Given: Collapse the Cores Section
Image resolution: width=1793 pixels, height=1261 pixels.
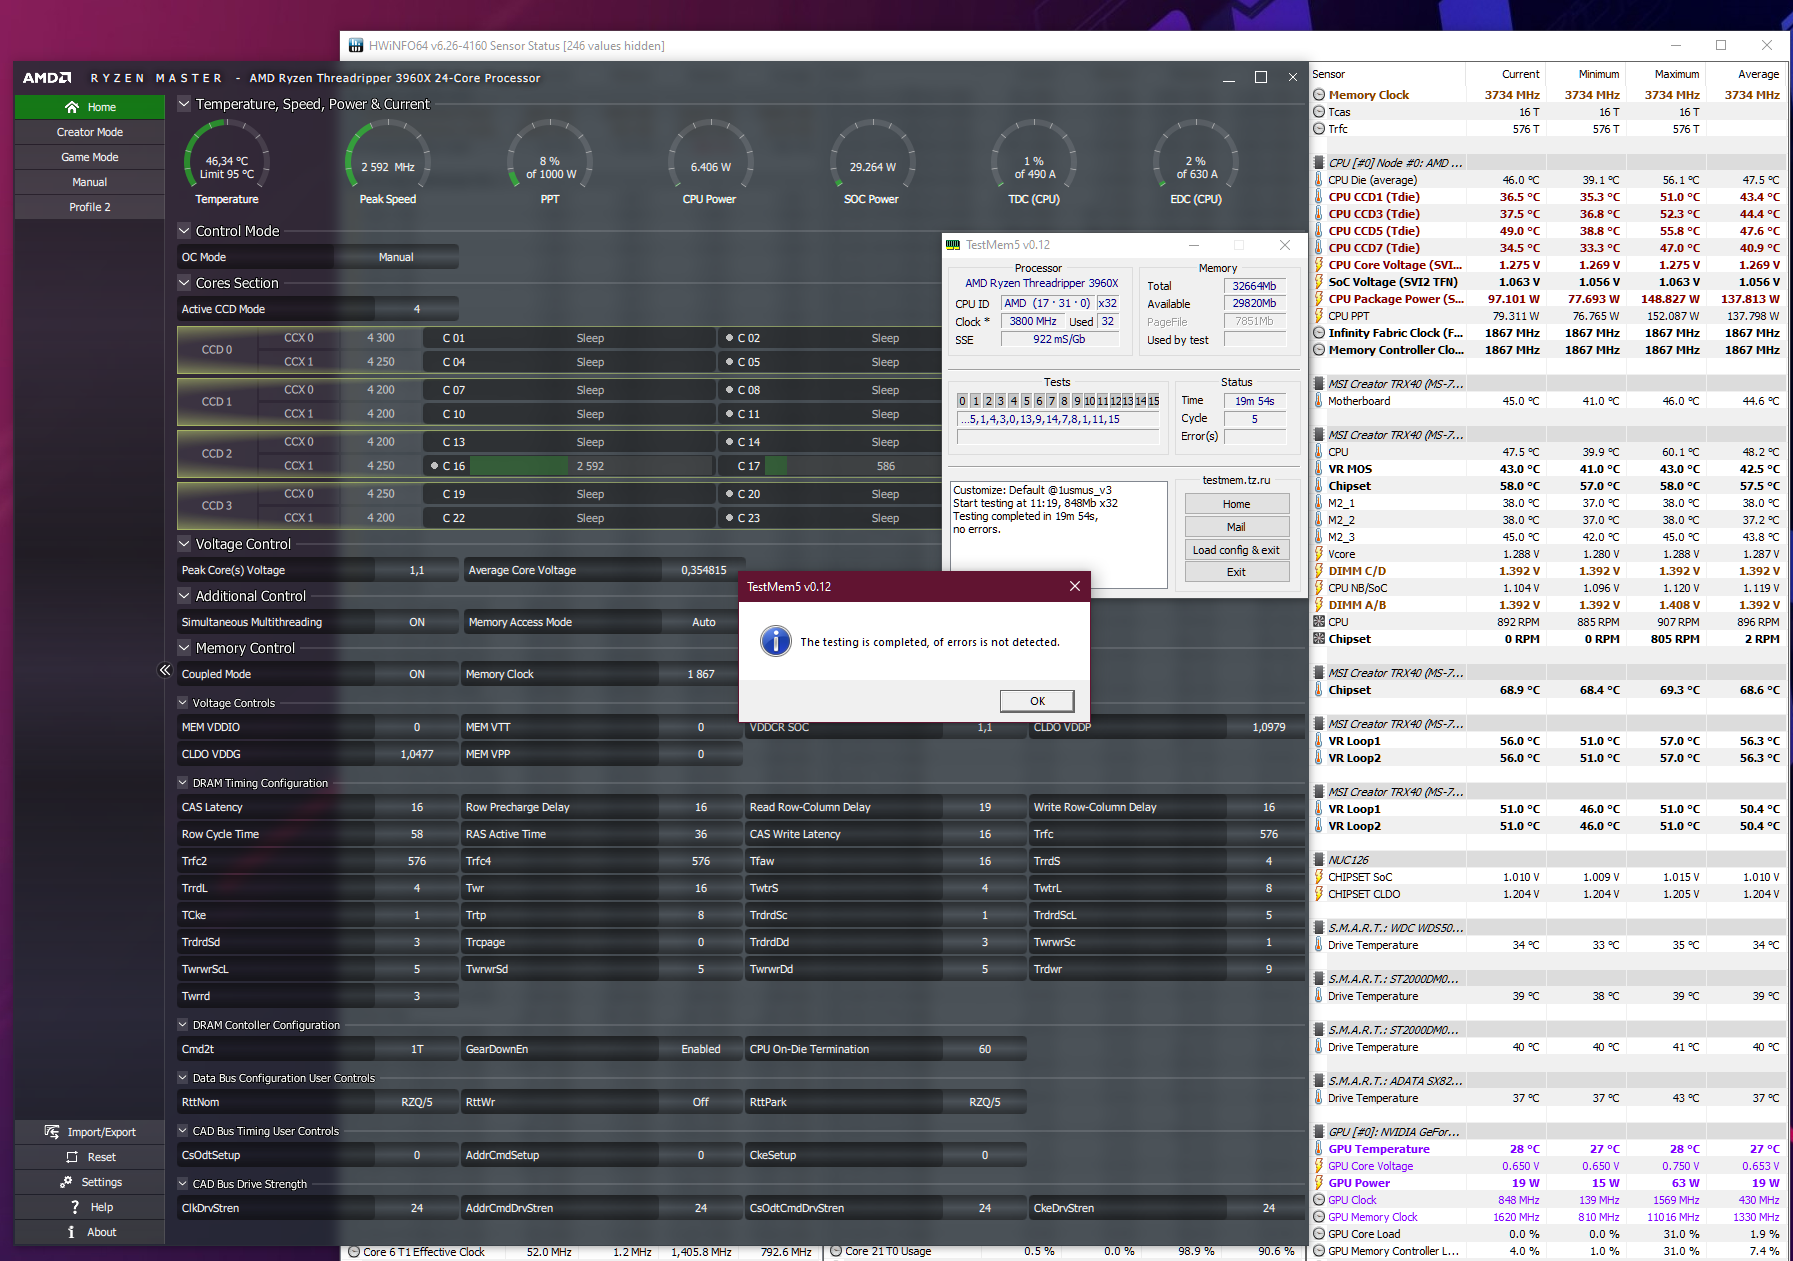Looking at the screenshot, I should click(x=184, y=282).
